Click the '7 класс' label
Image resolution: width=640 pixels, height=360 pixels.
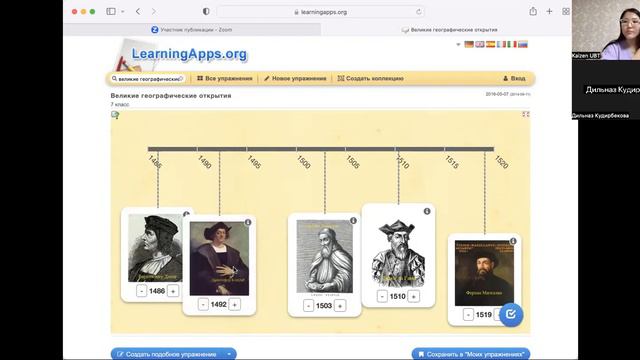pos(120,104)
